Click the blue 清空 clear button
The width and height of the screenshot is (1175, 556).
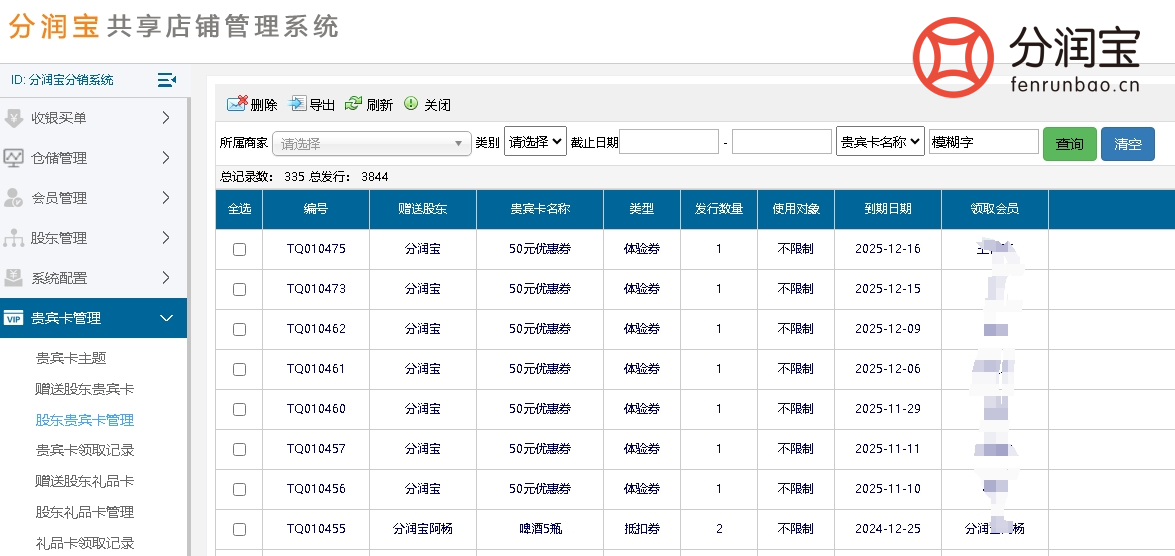pyautogui.click(x=1128, y=144)
